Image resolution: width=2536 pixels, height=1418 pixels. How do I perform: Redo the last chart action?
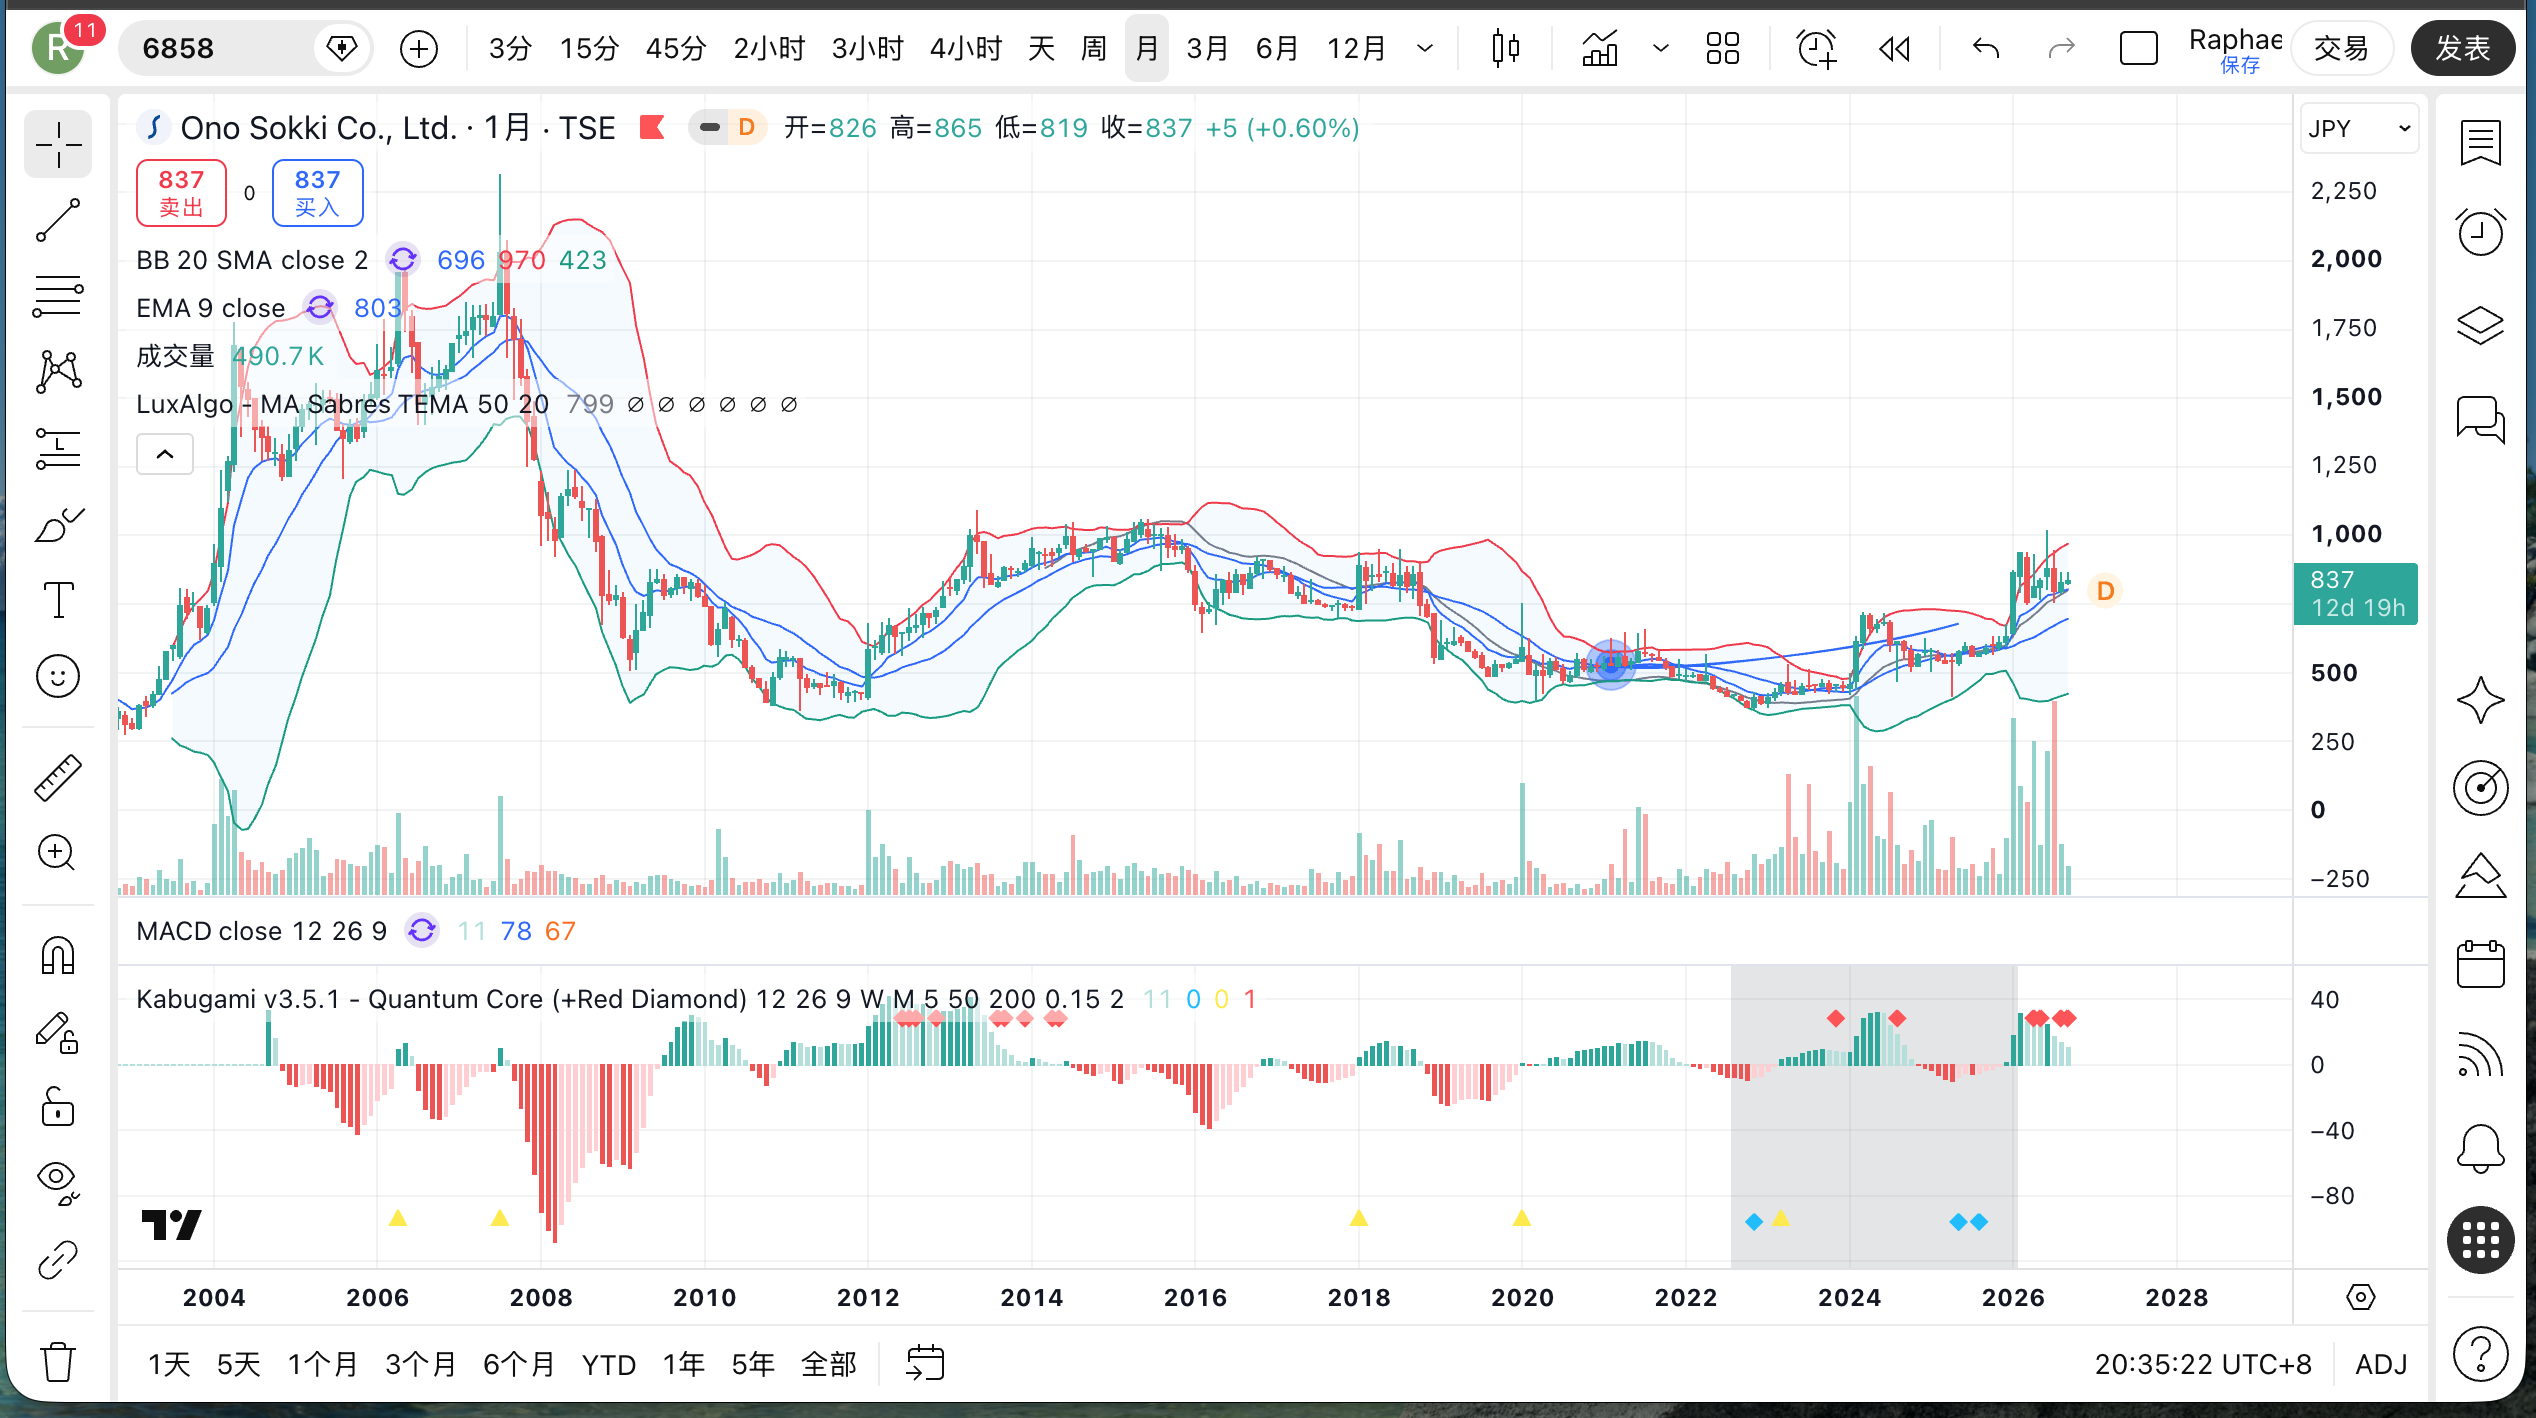[x=2062, y=48]
